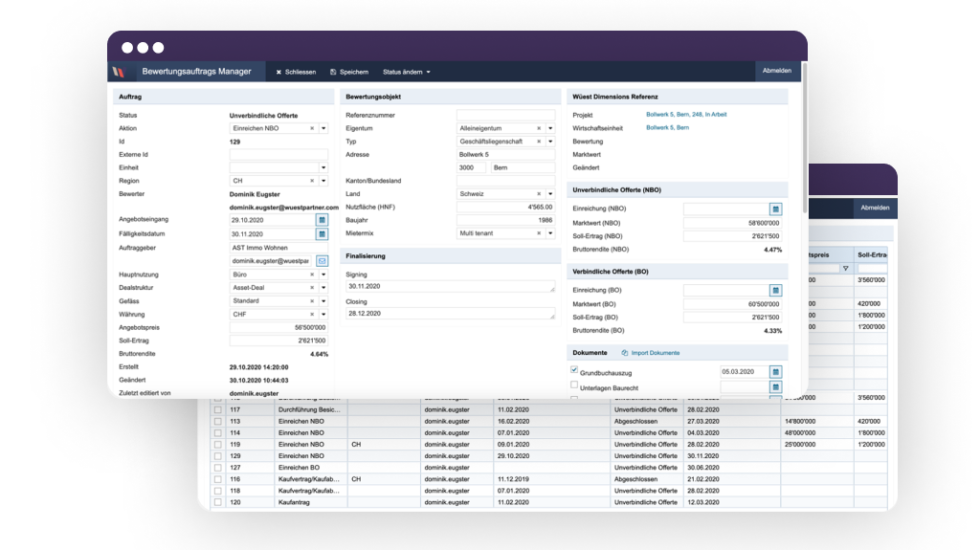This screenshot has width=980, height=550.
Task: Open calendar picker for Angebotseingang date
Action: [x=322, y=220]
